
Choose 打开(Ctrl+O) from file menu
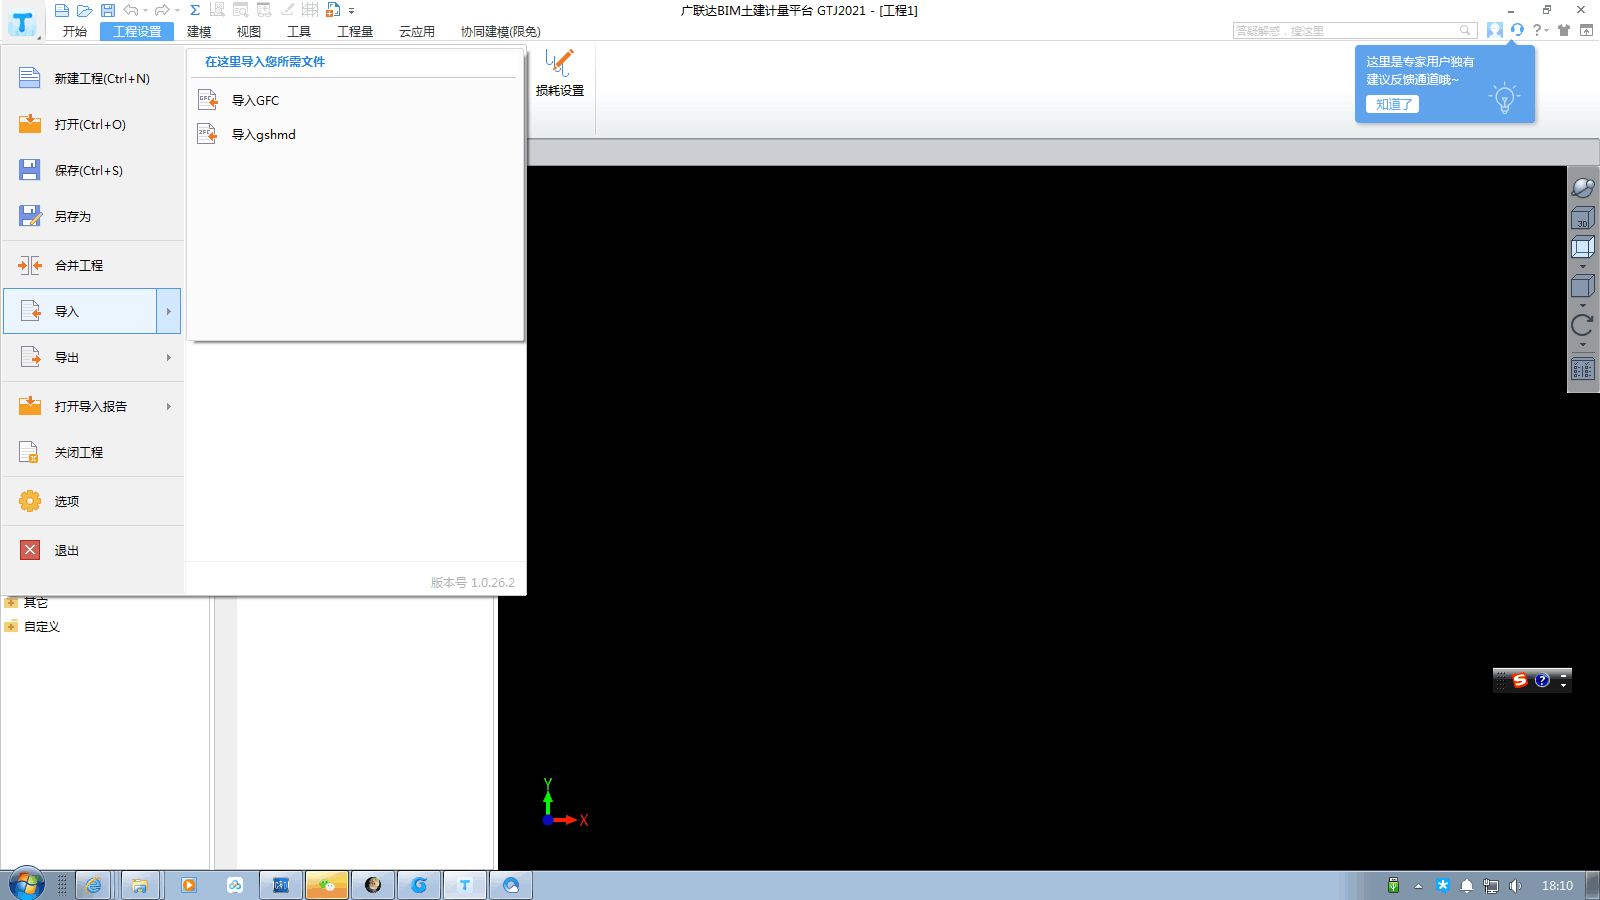(93, 124)
